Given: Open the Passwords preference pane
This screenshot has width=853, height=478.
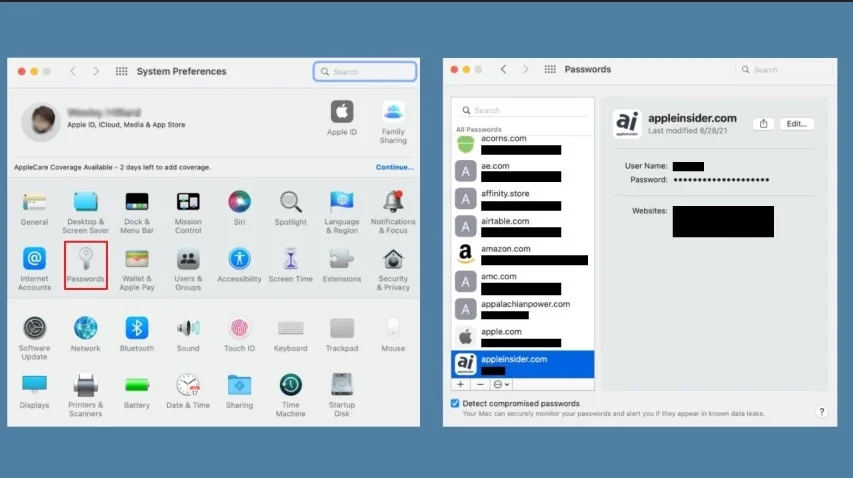Looking at the screenshot, I should click(x=85, y=265).
